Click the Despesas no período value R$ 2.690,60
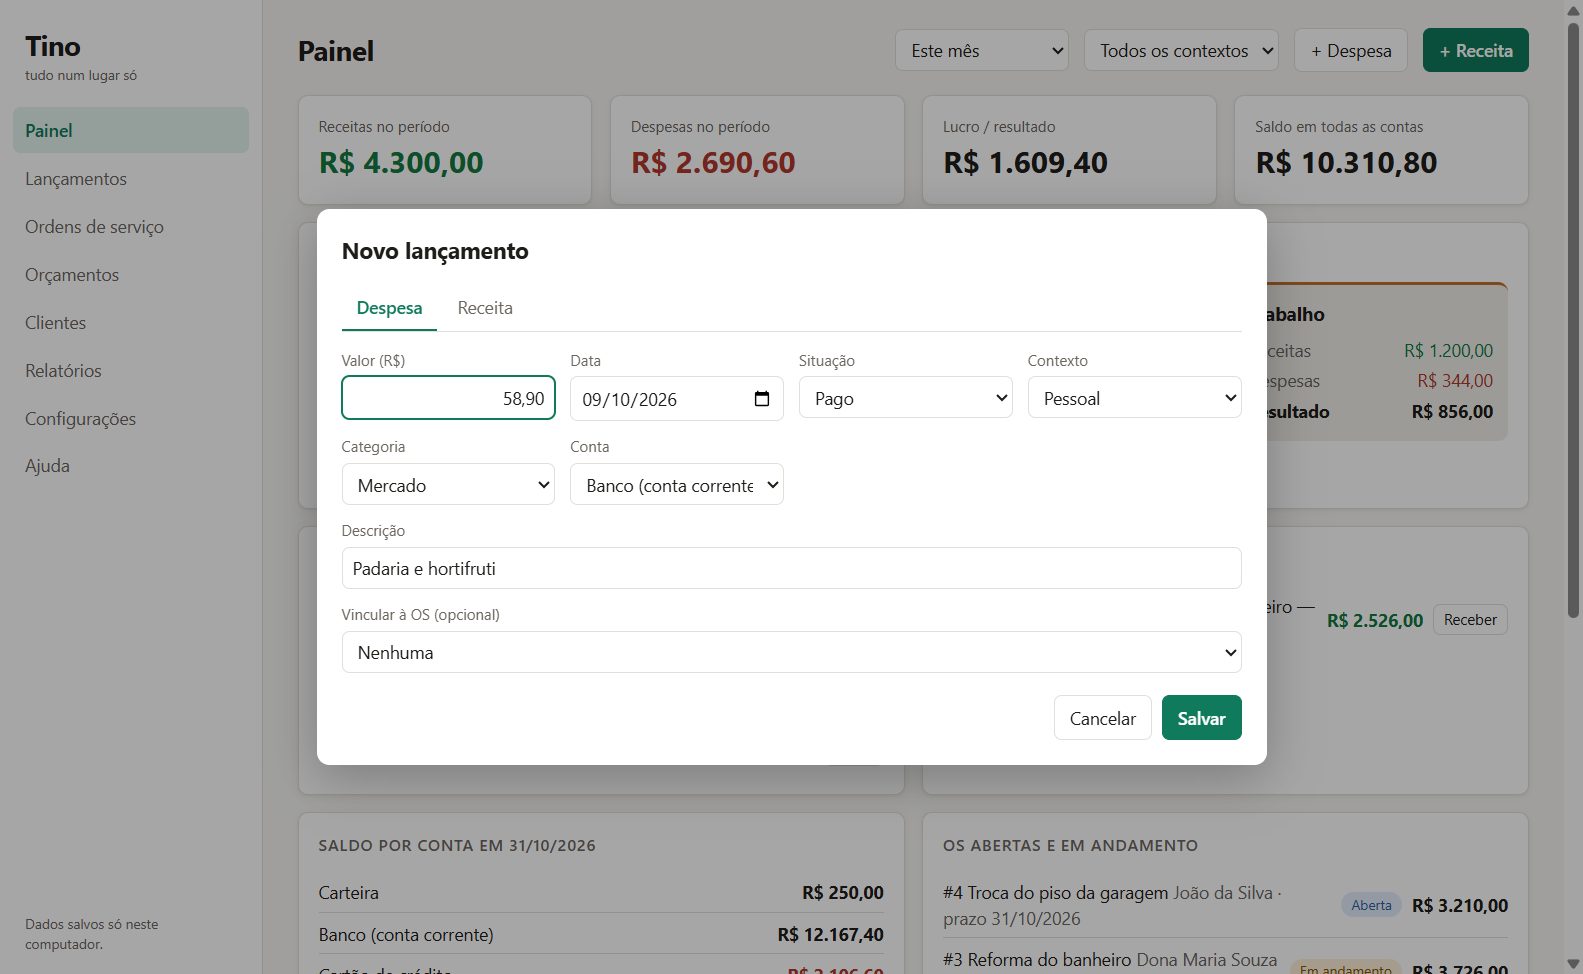1583x974 pixels. coord(713,162)
